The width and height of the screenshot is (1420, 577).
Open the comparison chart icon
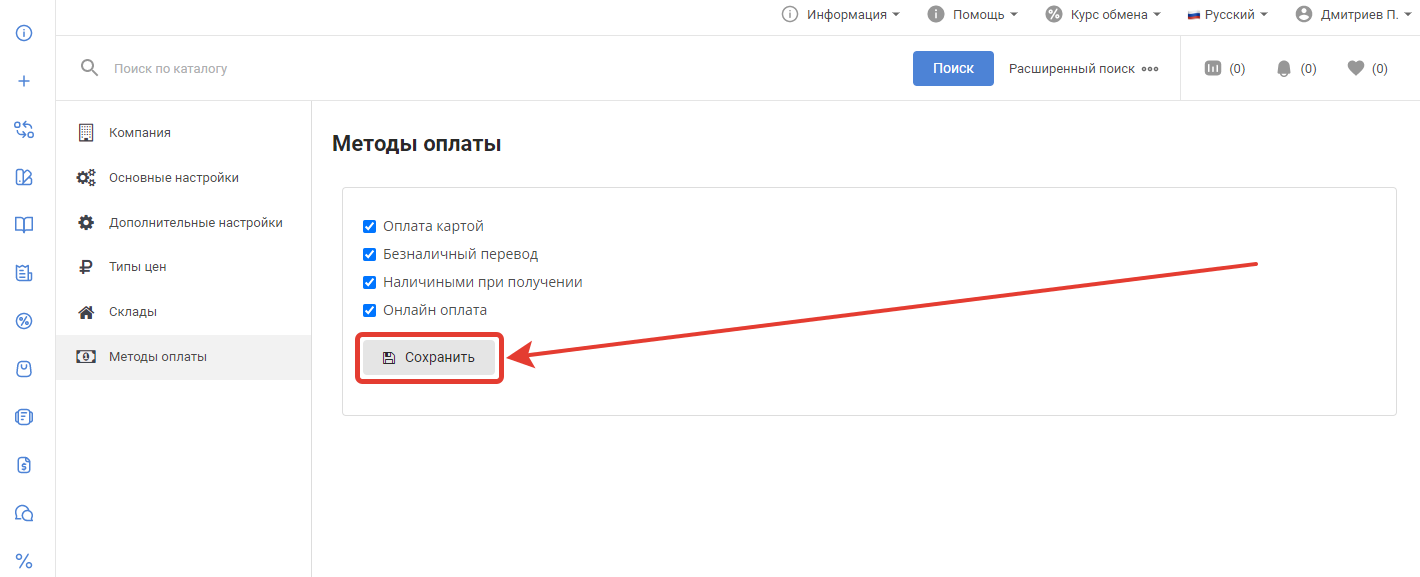[1213, 69]
